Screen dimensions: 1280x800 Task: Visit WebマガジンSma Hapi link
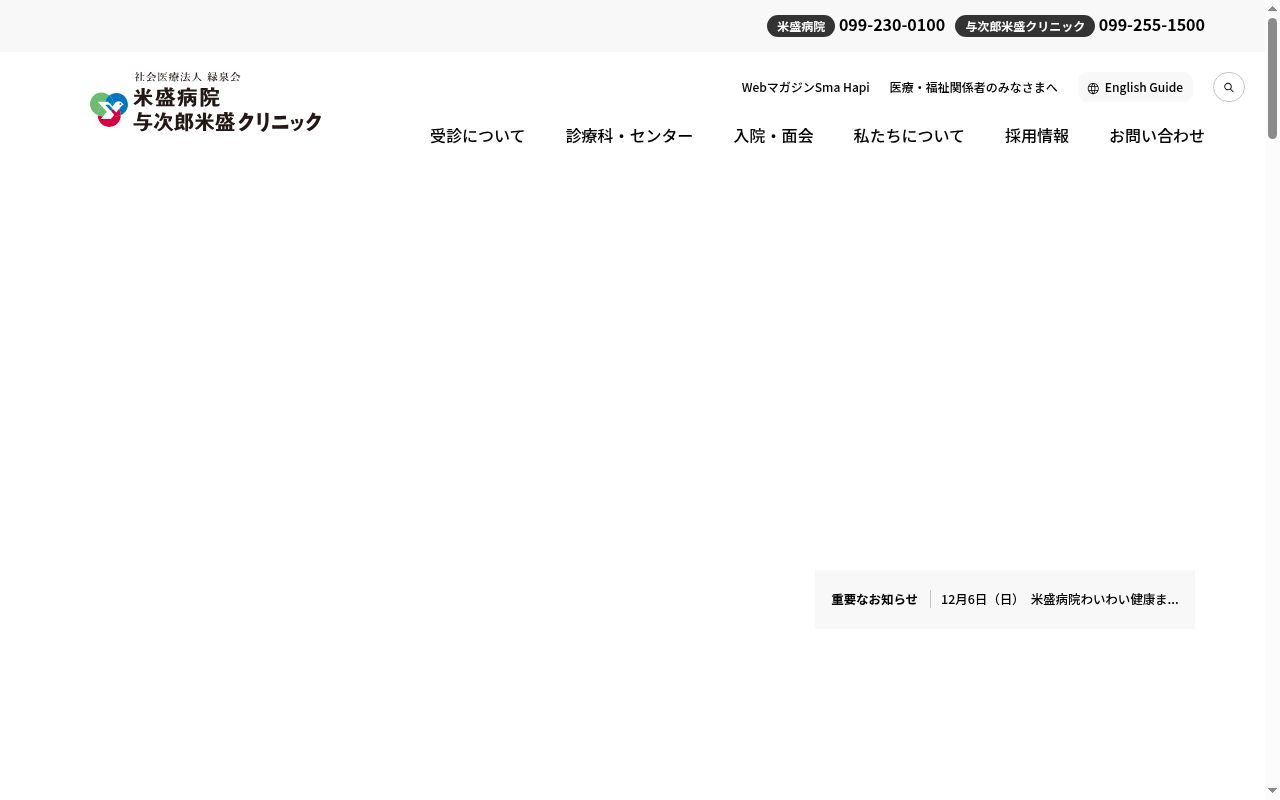tap(806, 88)
